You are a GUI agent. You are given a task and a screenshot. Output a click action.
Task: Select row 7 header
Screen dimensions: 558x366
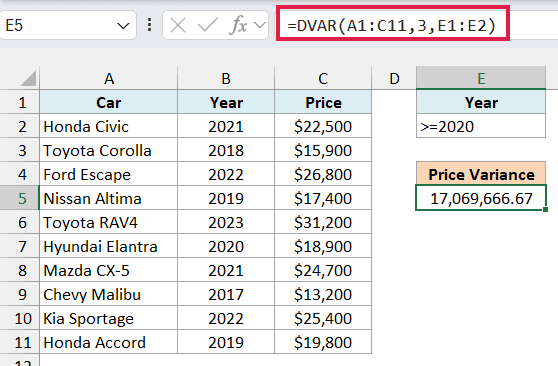(20, 246)
